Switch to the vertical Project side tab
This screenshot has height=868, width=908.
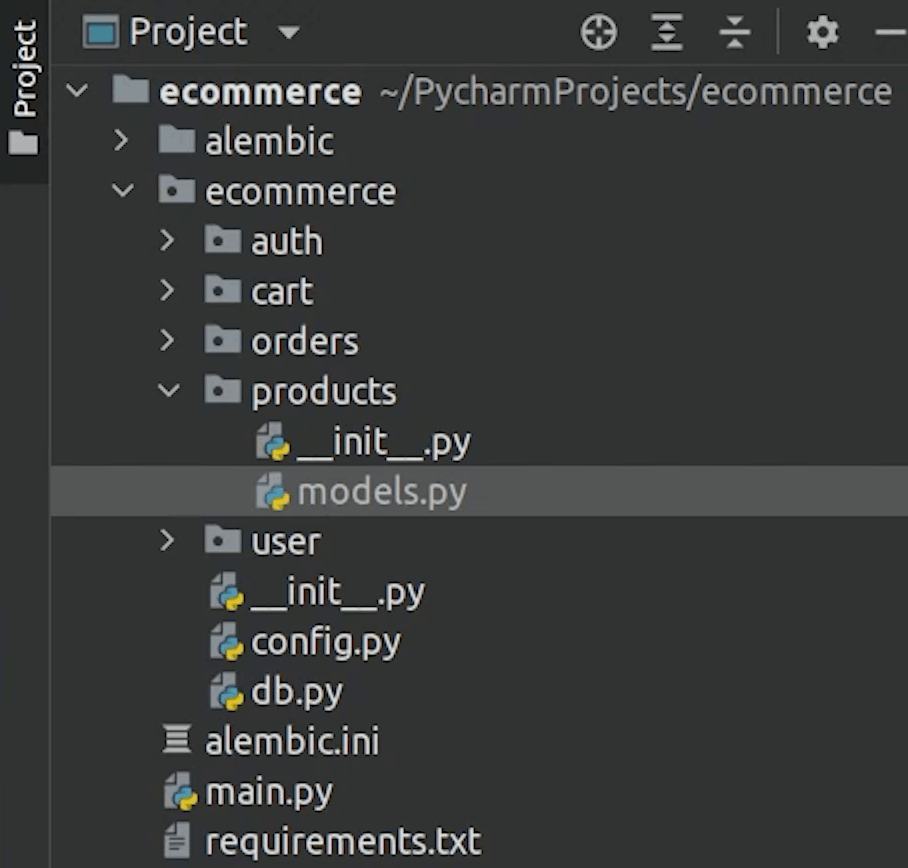pyautogui.click(x=24, y=88)
